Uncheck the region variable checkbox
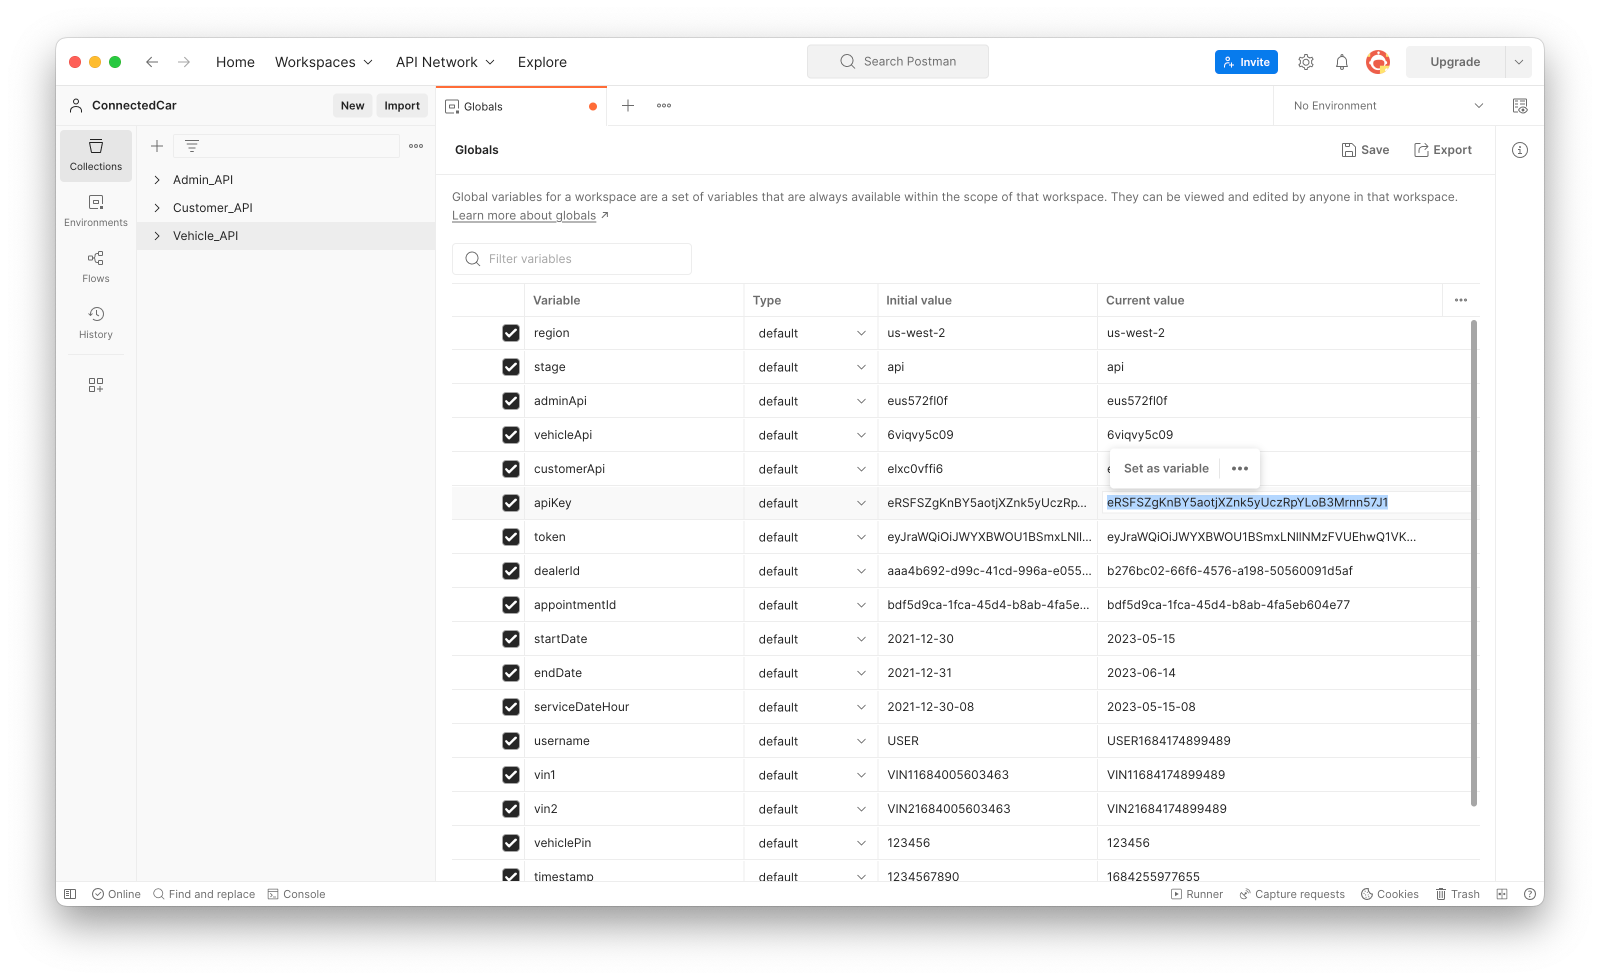This screenshot has width=1600, height=980. click(x=511, y=333)
